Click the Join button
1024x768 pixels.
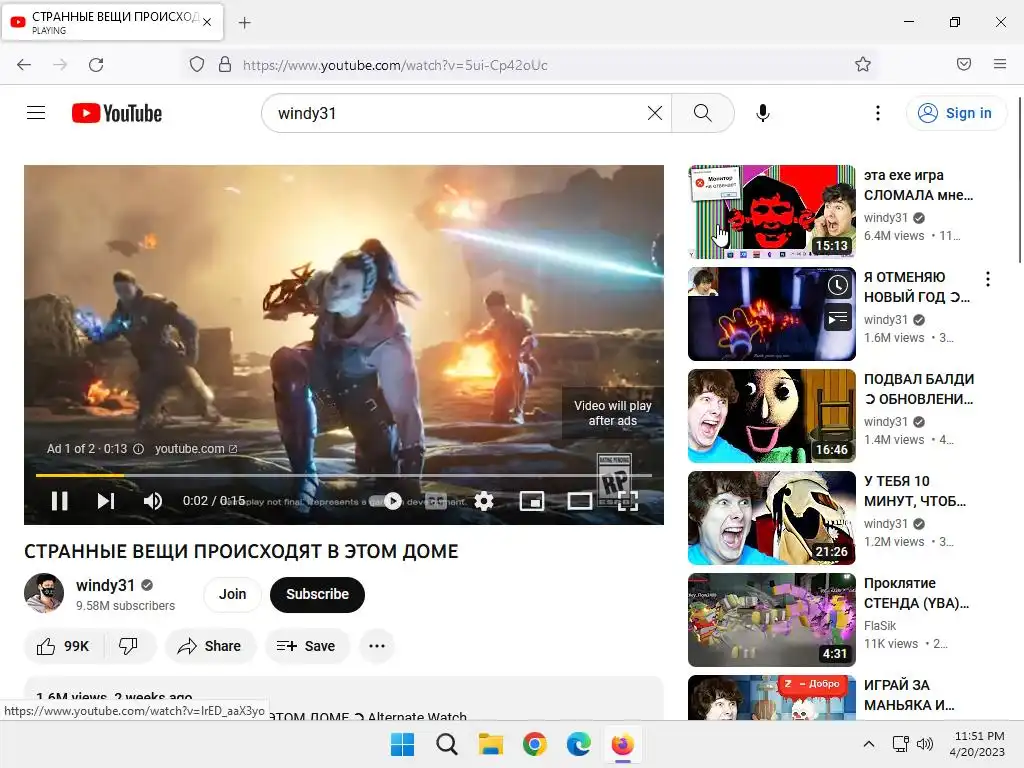point(232,594)
